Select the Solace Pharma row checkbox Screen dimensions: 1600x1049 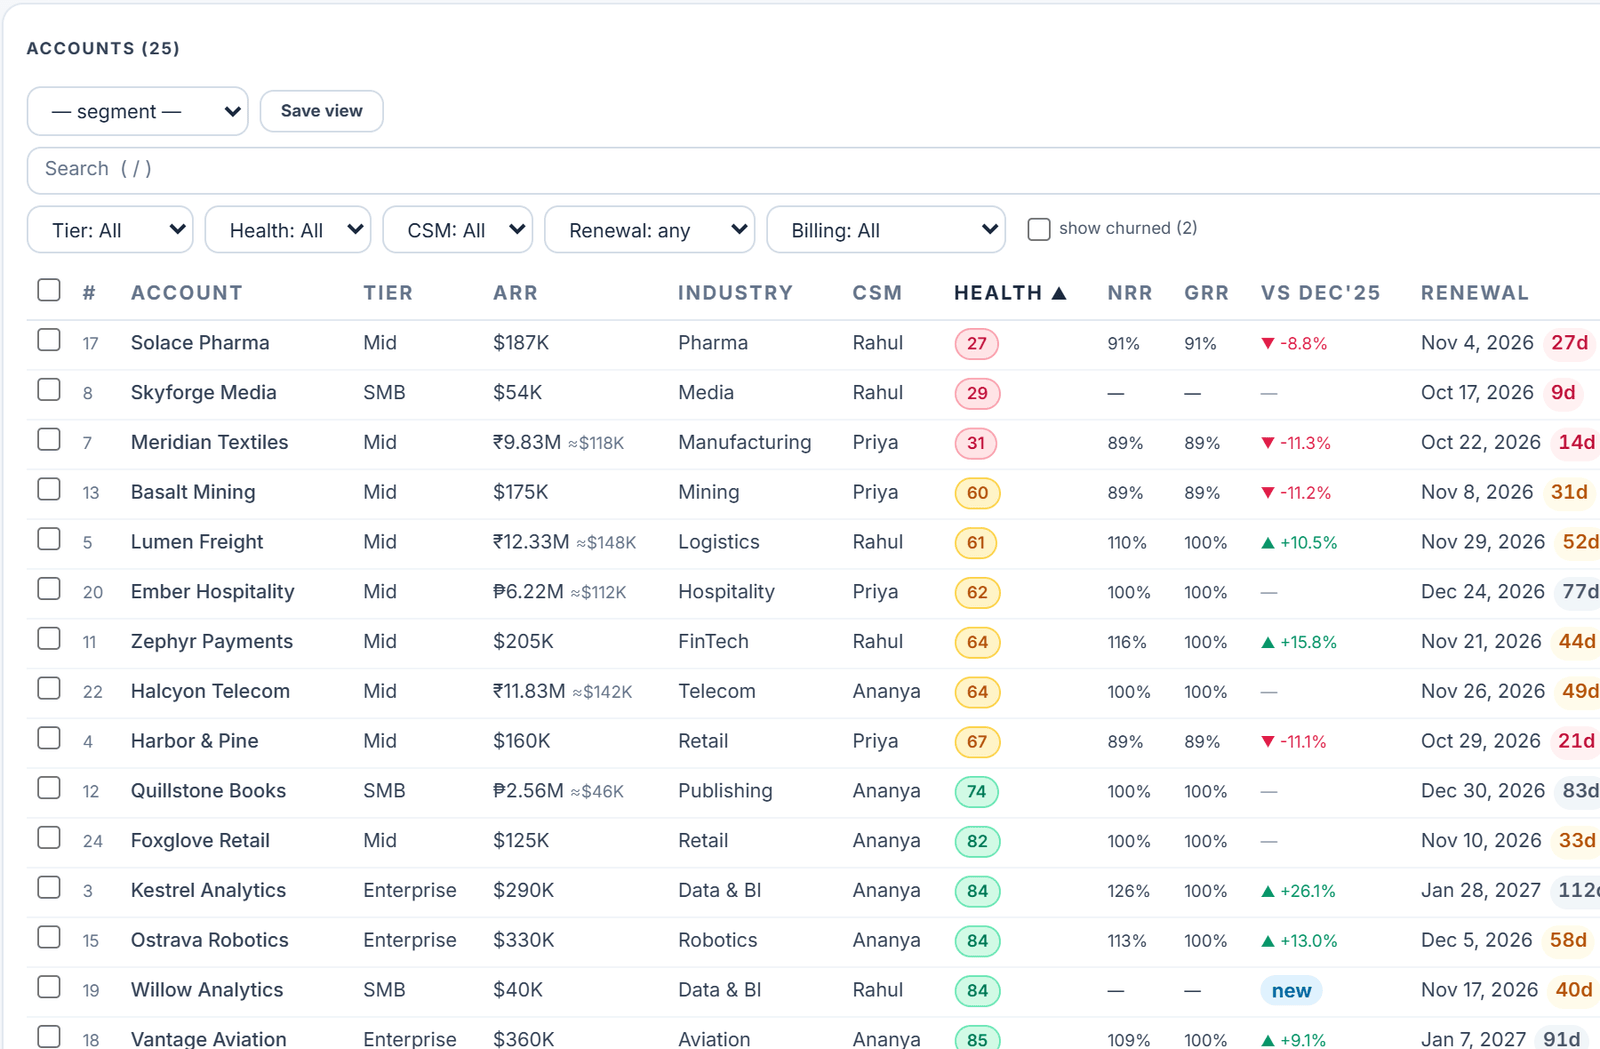coord(49,340)
